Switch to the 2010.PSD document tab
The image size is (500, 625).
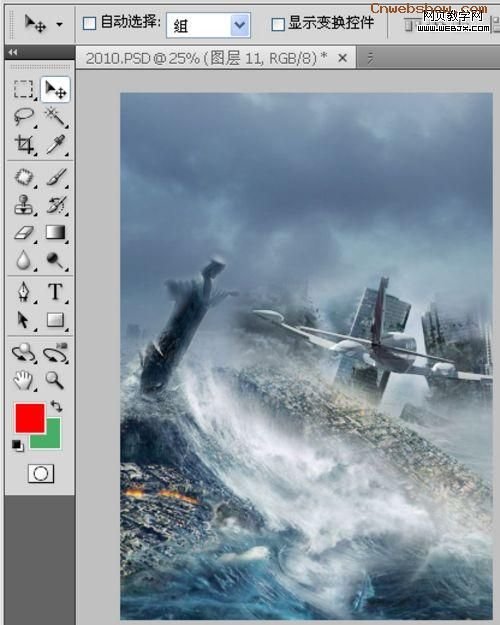coord(206,58)
